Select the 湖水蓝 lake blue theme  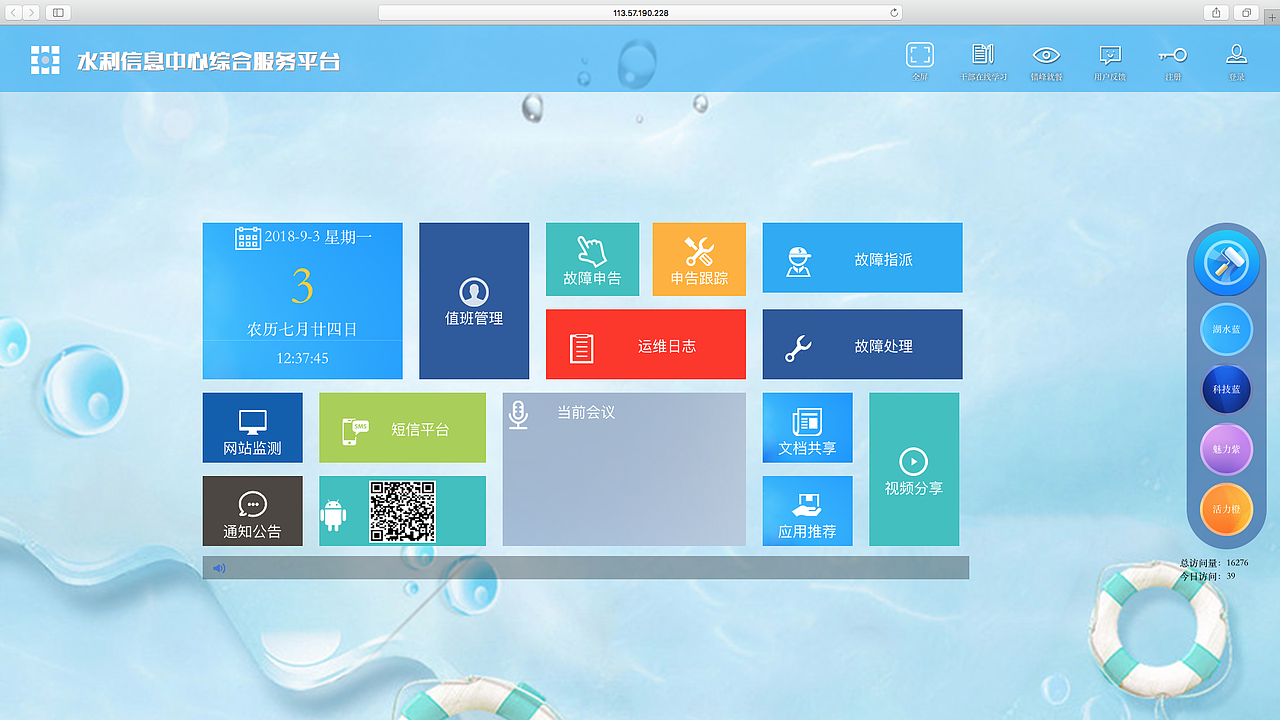pos(1226,329)
